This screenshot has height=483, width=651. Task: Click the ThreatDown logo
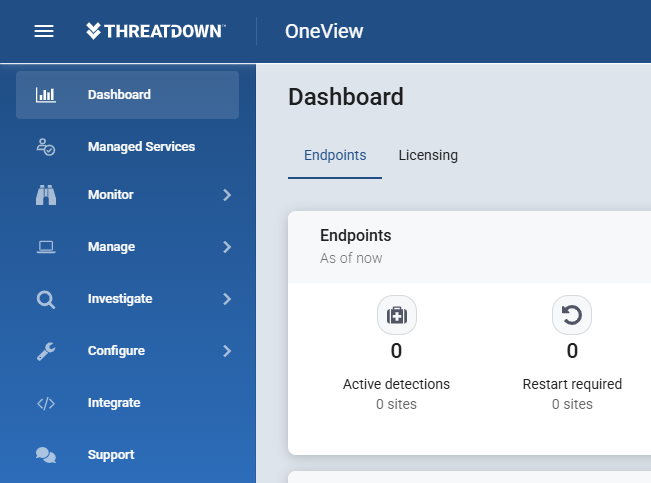(x=156, y=31)
